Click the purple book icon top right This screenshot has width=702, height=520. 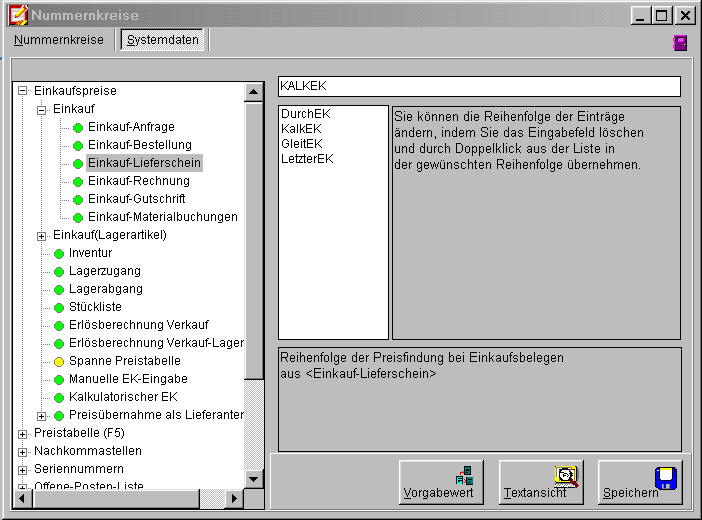(680, 42)
